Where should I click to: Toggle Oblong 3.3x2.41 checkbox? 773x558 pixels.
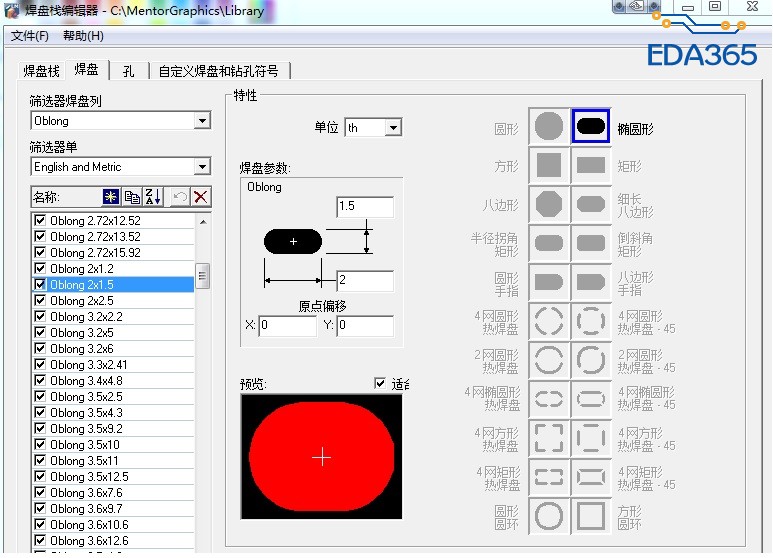pyautogui.click(x=40, y=365)
